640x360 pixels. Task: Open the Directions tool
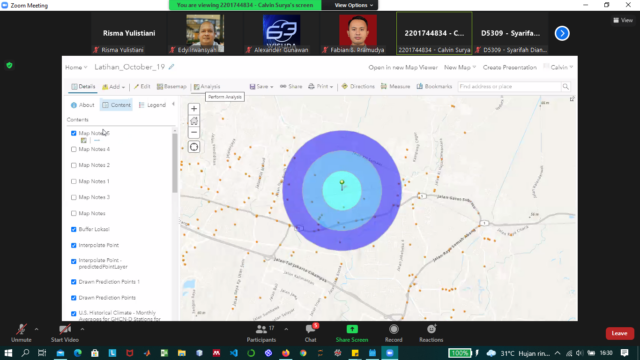click(x=358, y=87)
